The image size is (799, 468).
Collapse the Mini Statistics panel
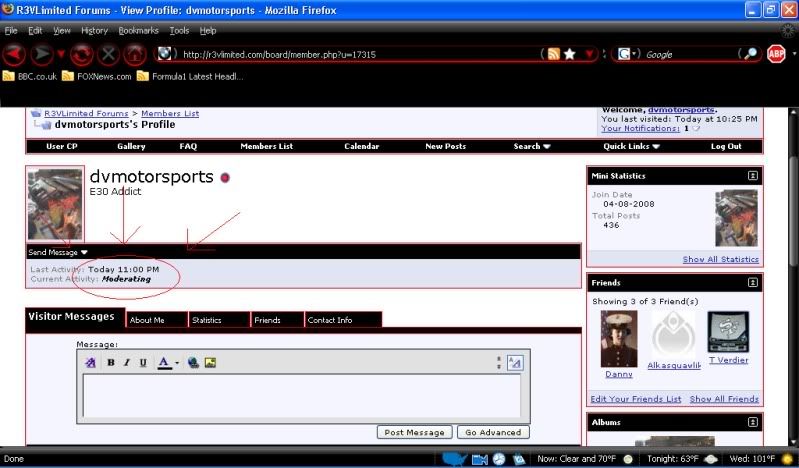click(x=753, y=176)
